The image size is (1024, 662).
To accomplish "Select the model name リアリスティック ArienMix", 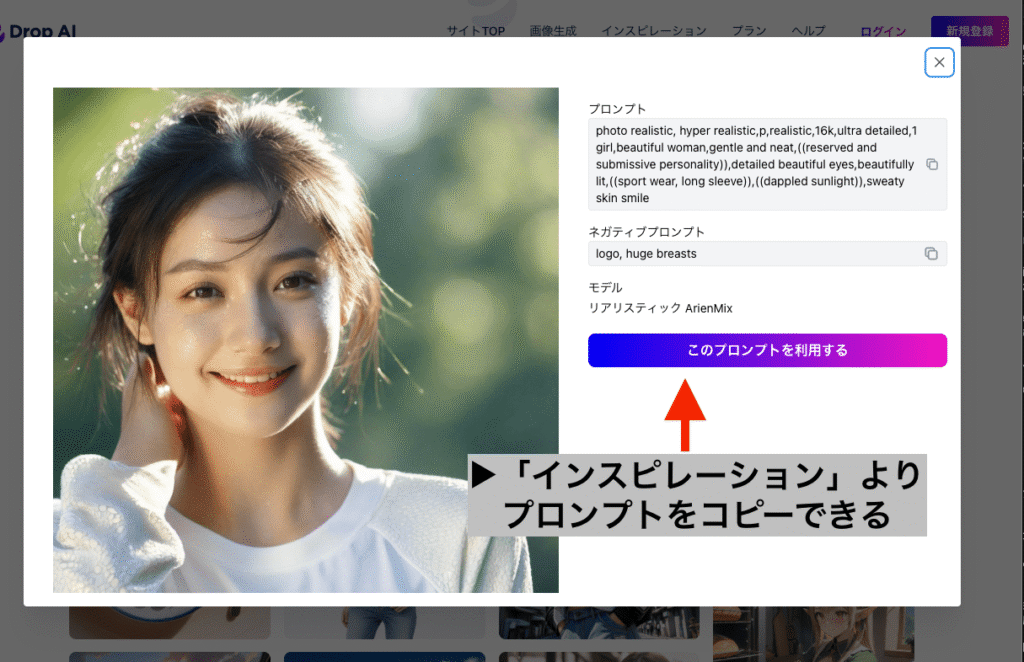I will pyautogui.click(x=660, y=308).
